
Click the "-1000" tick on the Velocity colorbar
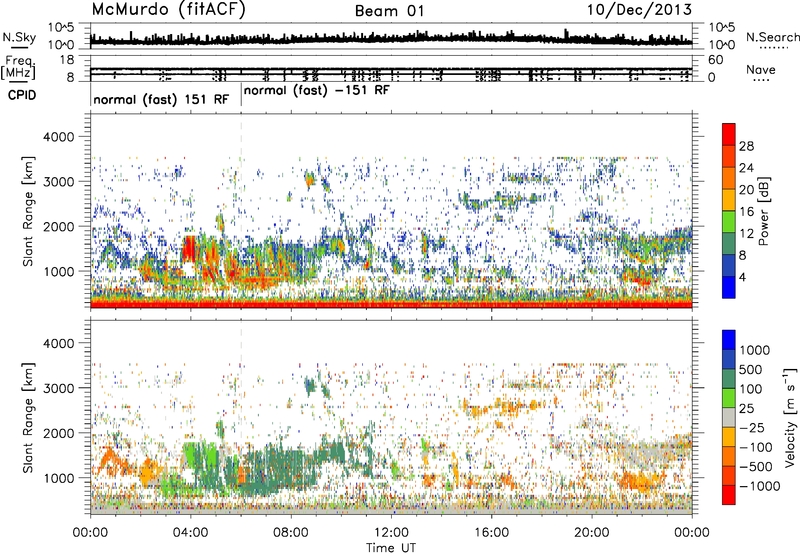click(759, 486)
